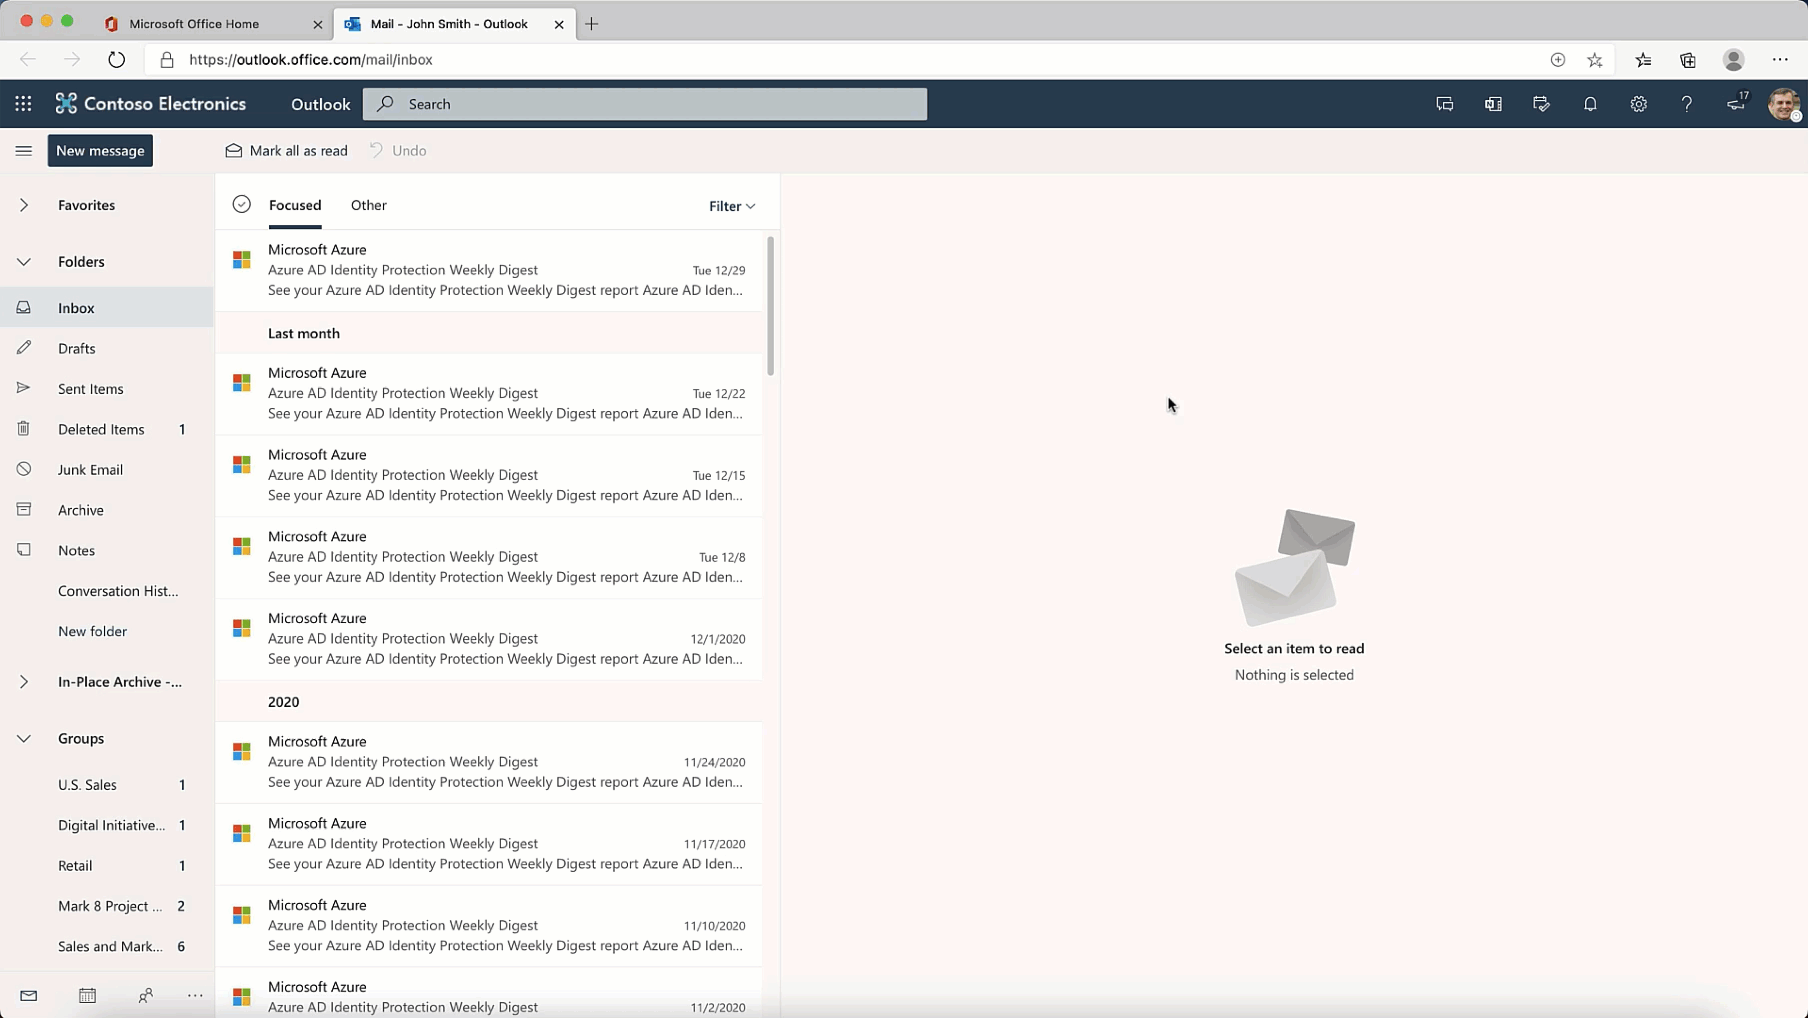
Task: Open the Notes folder
Action: pyautogui.click(x=107, y=551)
